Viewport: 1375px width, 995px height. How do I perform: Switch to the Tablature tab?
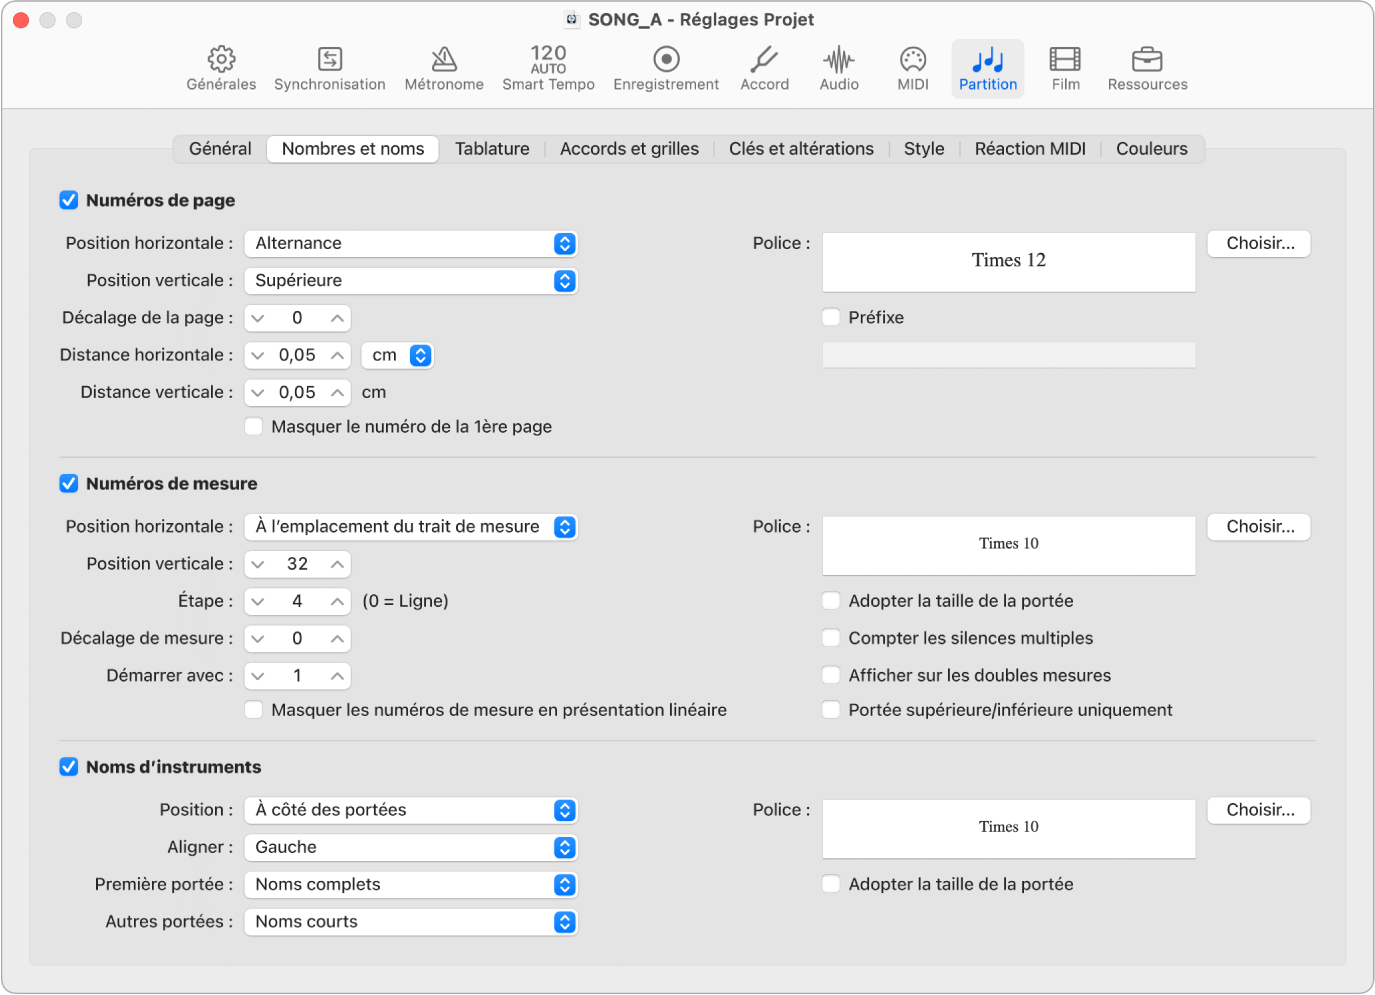coord(492,149)
